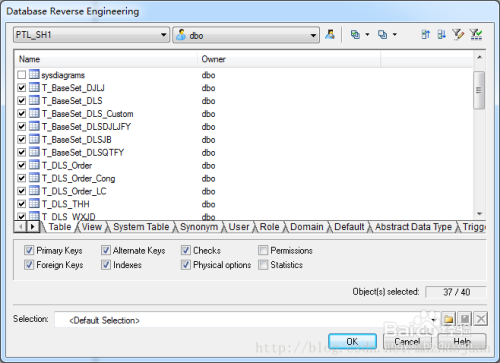Click the T_BaseSet_DJLJ table icon
The image size is (500, 363).
coord(34,87)
